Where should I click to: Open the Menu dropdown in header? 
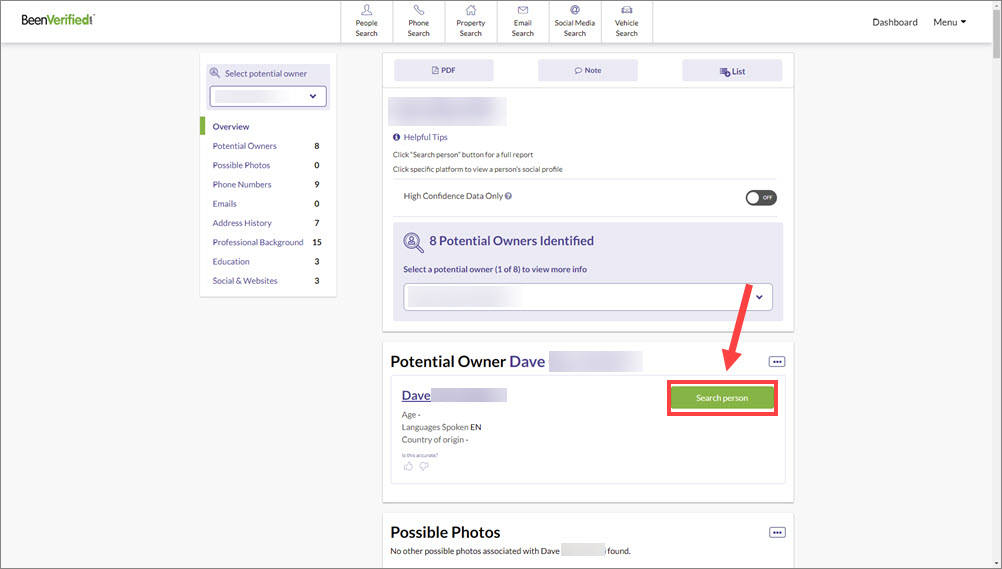coord(950,22)
